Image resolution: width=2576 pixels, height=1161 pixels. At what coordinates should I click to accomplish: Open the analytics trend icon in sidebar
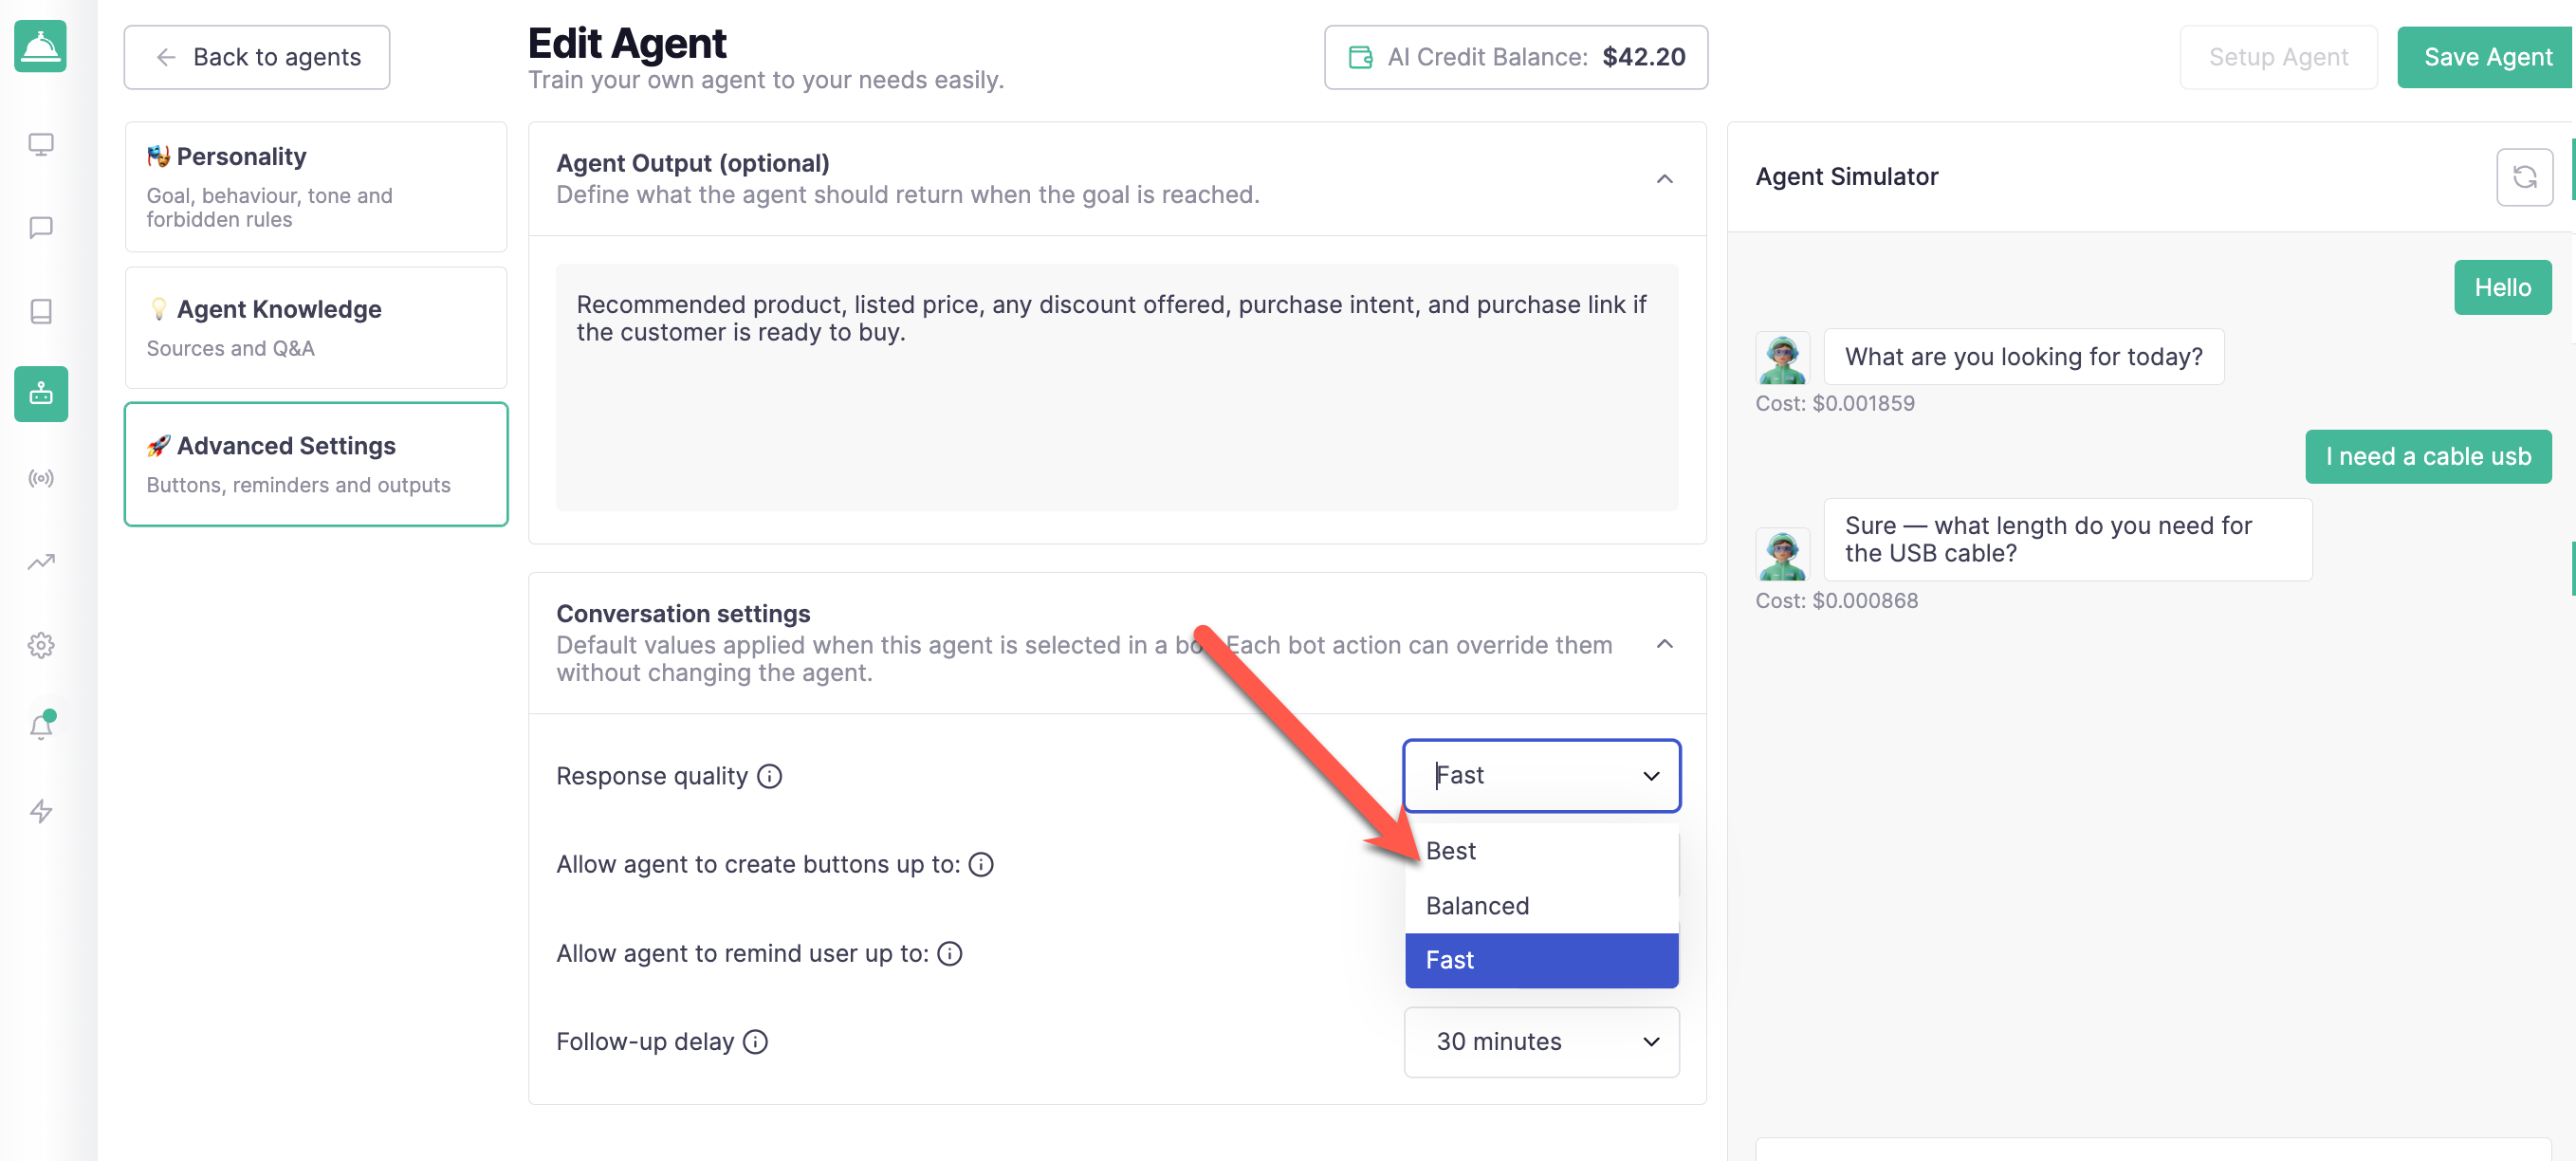[x=41, y=562]
